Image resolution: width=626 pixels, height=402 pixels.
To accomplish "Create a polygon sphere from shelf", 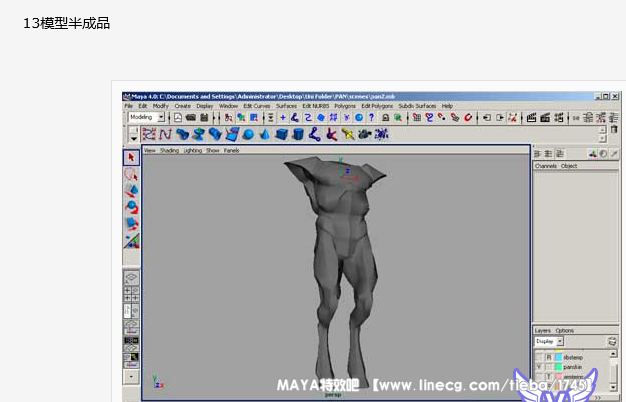I will (x=249, y=134).
